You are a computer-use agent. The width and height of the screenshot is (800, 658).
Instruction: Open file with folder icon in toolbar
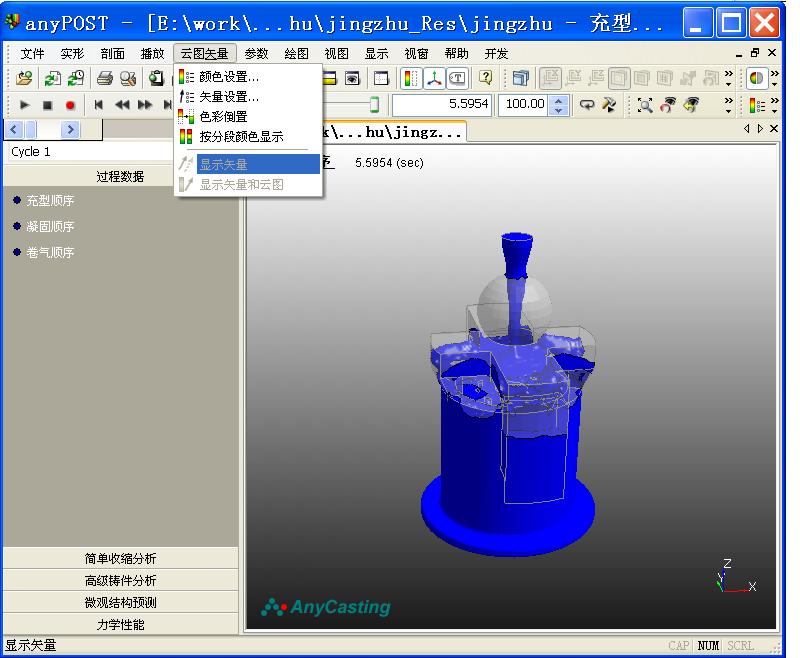pyautogui.click(x=24, y=78)
